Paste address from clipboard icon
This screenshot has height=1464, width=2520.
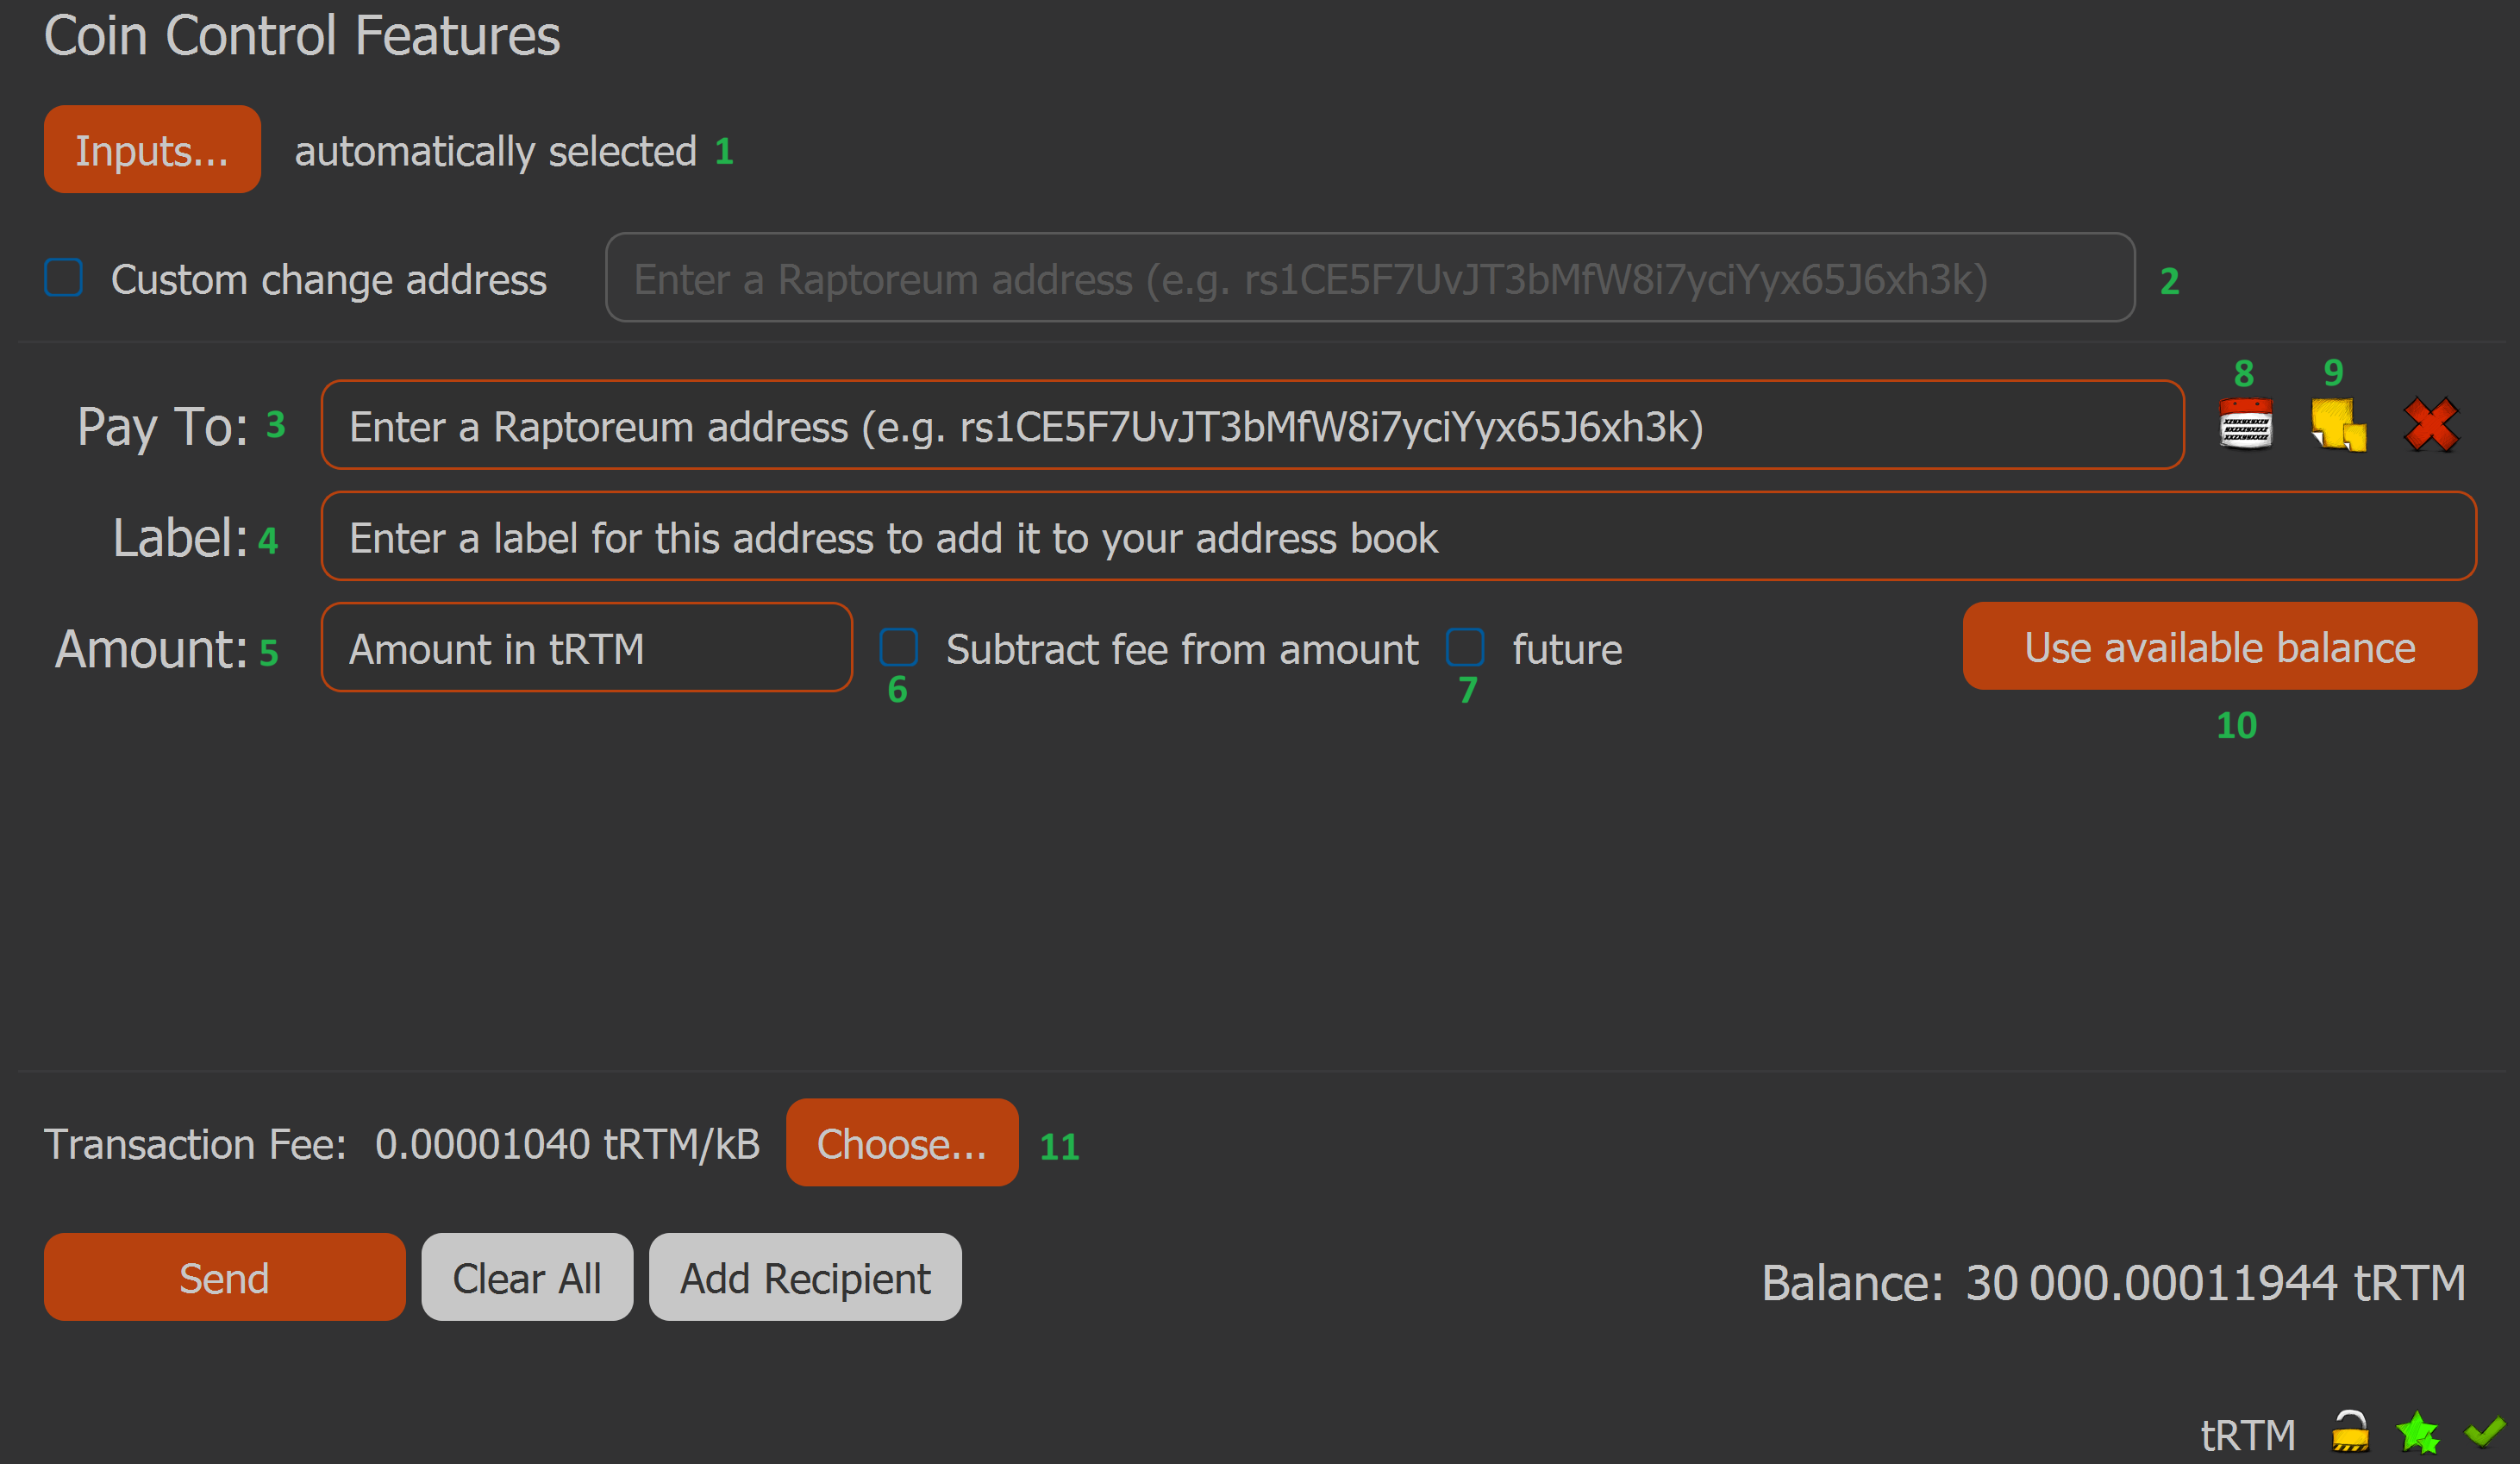(2338, 426)
